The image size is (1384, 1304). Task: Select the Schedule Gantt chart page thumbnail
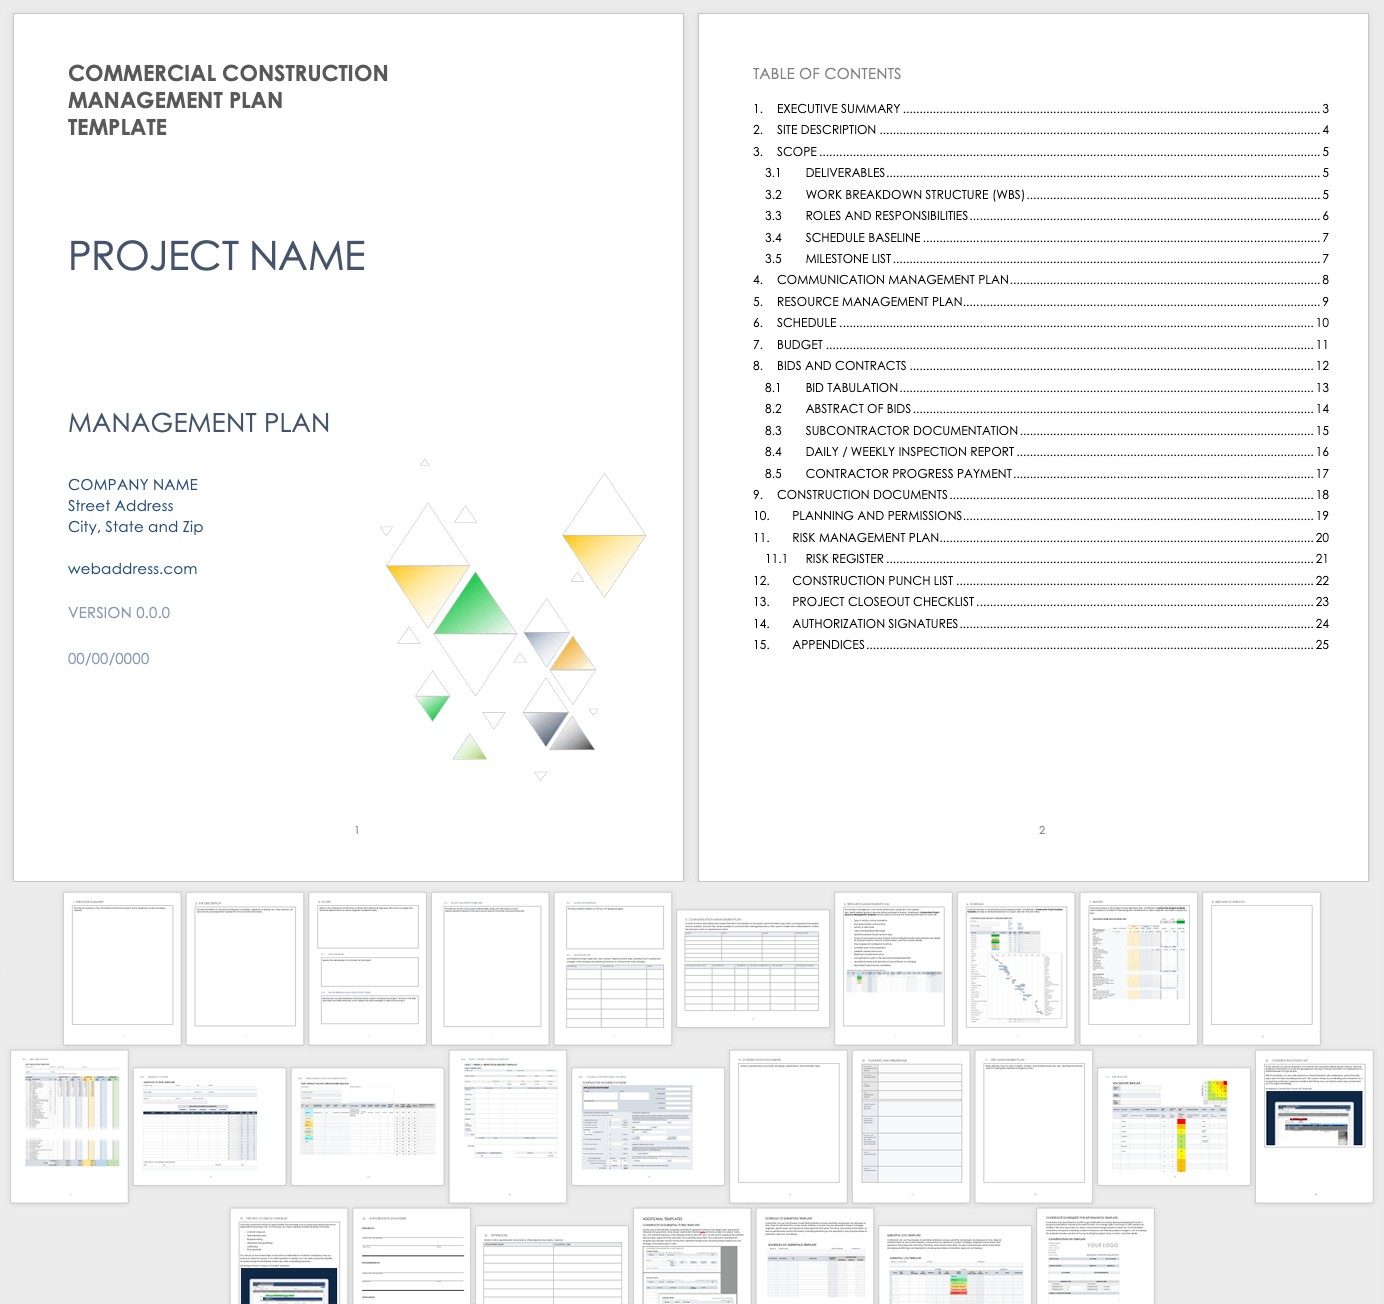tap(1016, 969)
